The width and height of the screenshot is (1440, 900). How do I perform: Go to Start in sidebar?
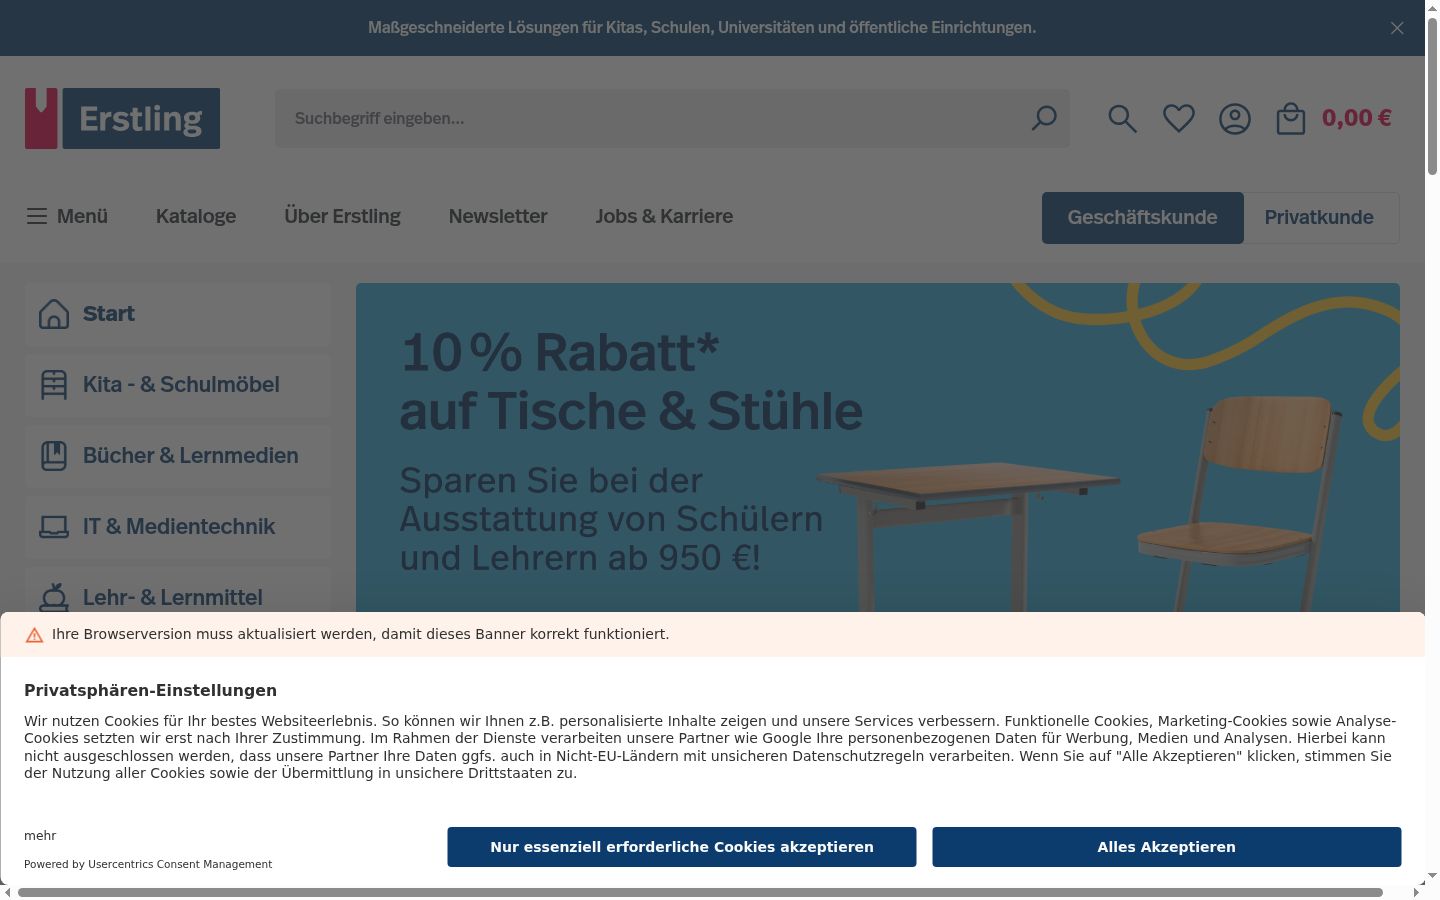coord(178,314)
